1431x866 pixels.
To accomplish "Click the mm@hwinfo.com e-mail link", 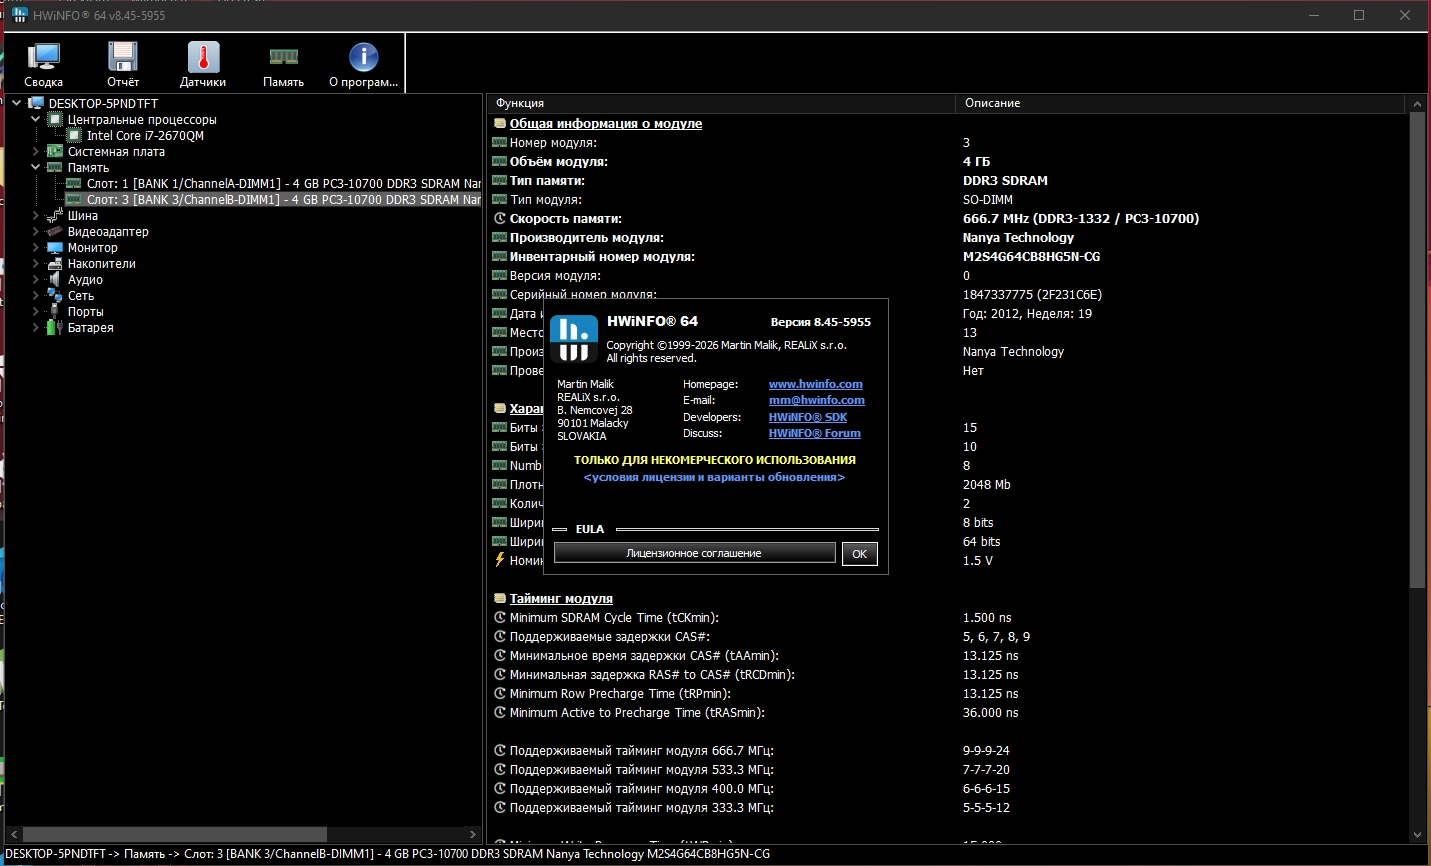I will 816,400.
